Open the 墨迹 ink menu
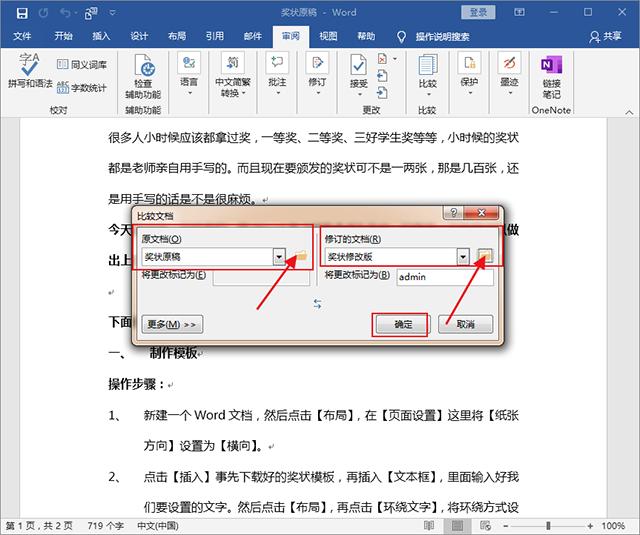 (x=509, y=74)
